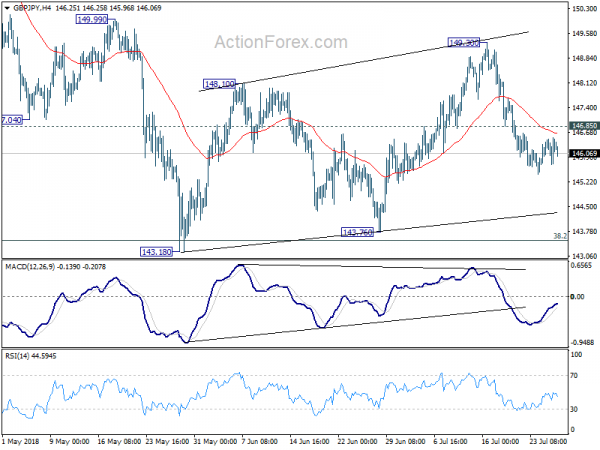Screen dimensions: 600x450
Task: Select the 143.180 low price label
Action: [156, 252]
